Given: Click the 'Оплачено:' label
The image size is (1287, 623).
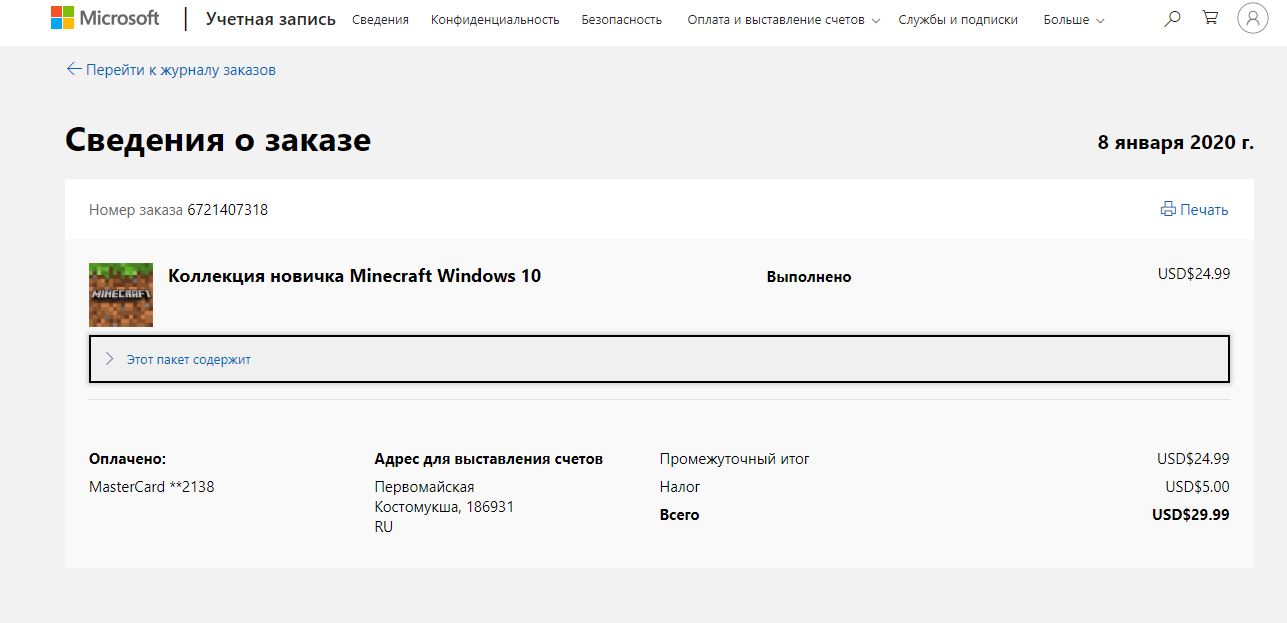Looking at the screenshot, I should pos(127,459).
